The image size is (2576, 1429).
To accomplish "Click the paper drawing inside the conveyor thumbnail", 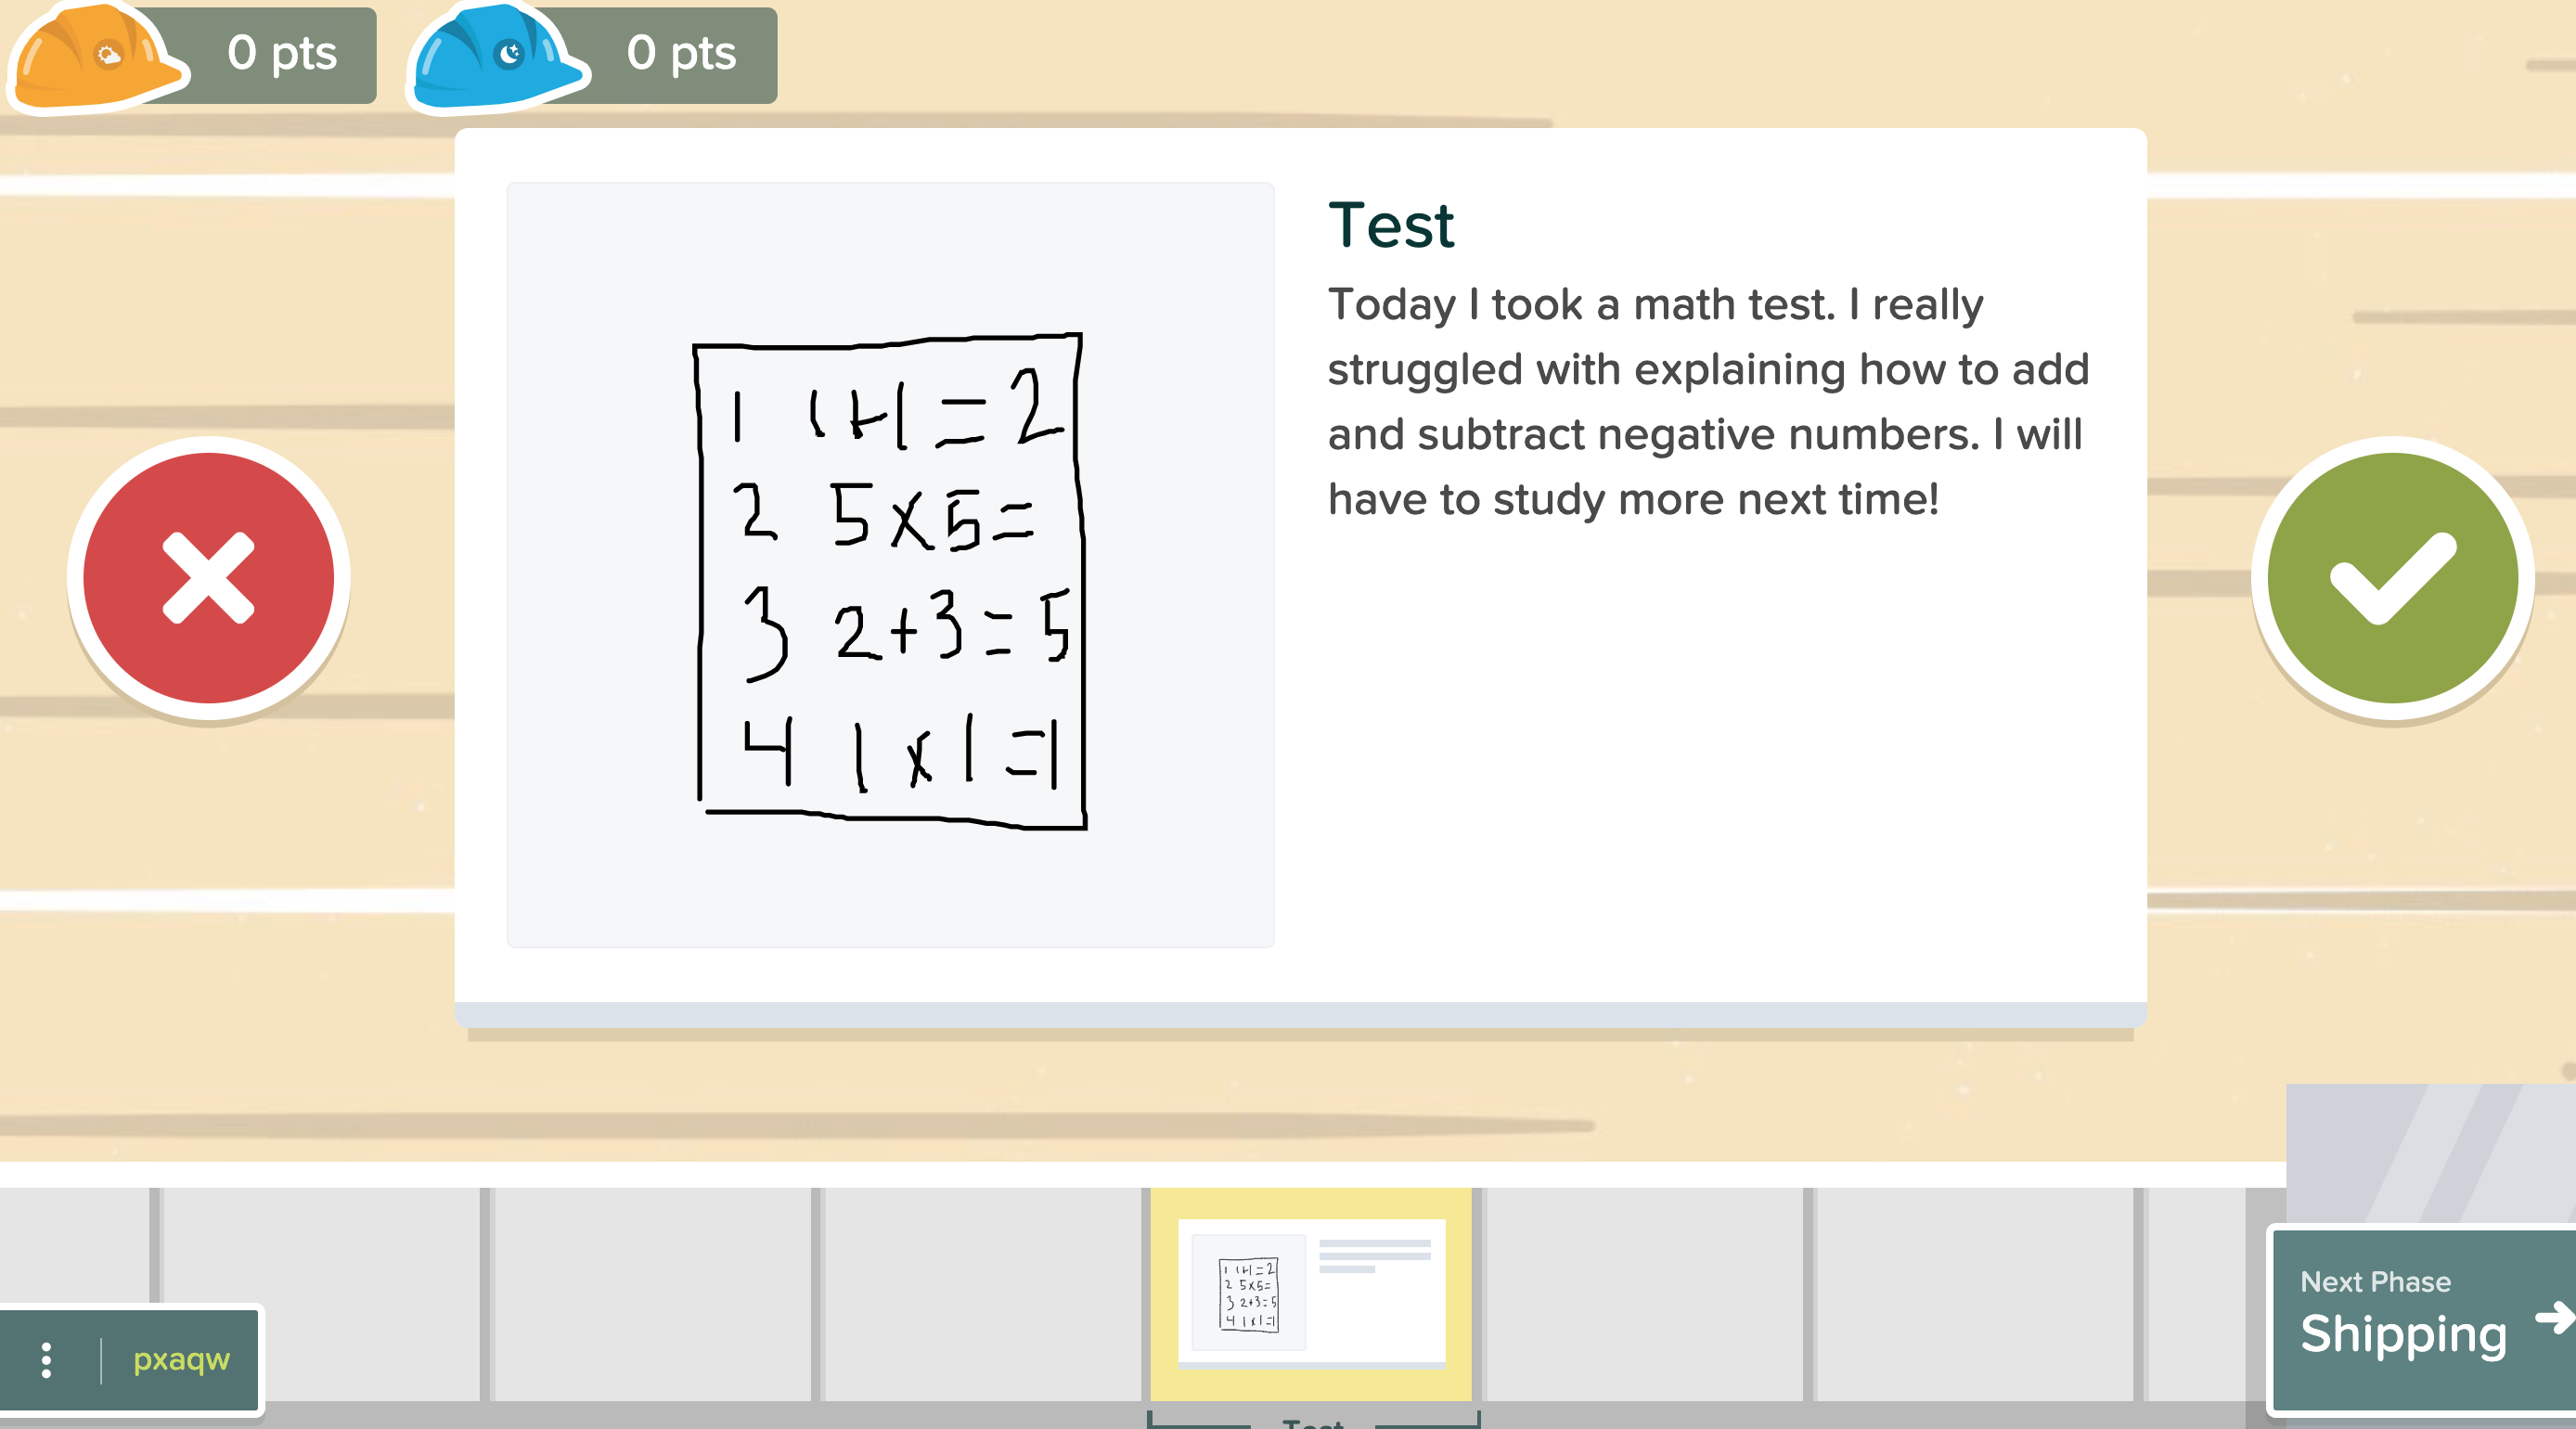I will 1247,1293.
